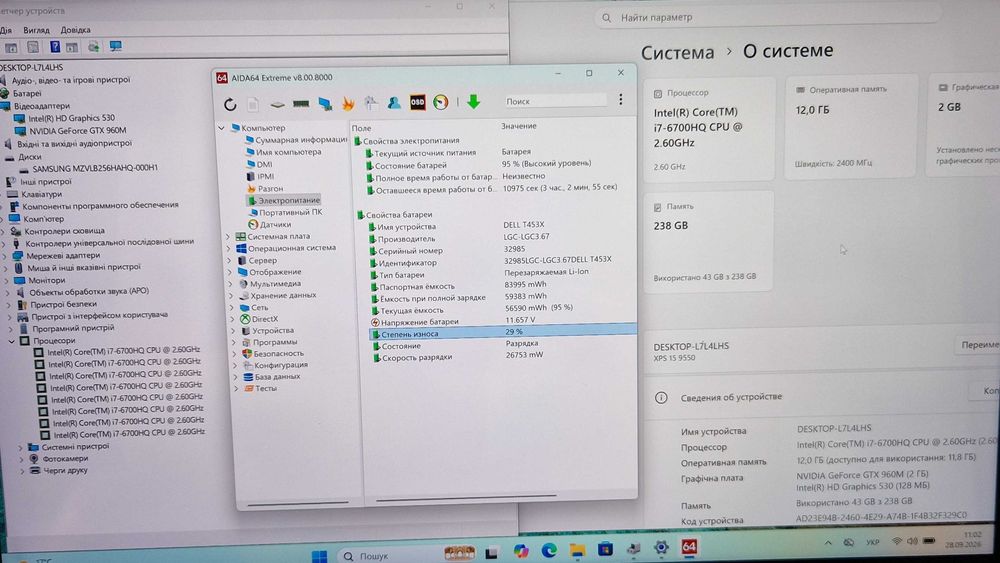Select Имя компьютера tree item

284,152
